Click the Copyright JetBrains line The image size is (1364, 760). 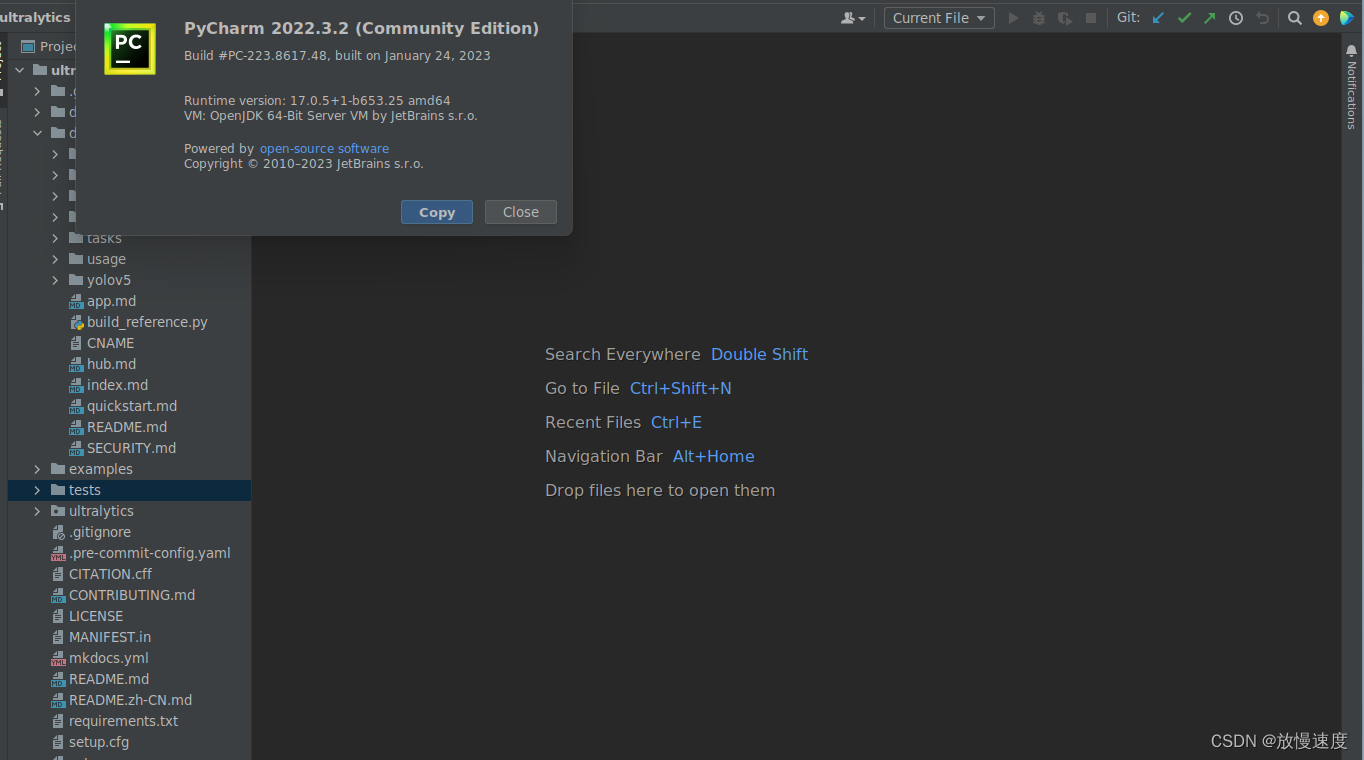coord(304,163)
